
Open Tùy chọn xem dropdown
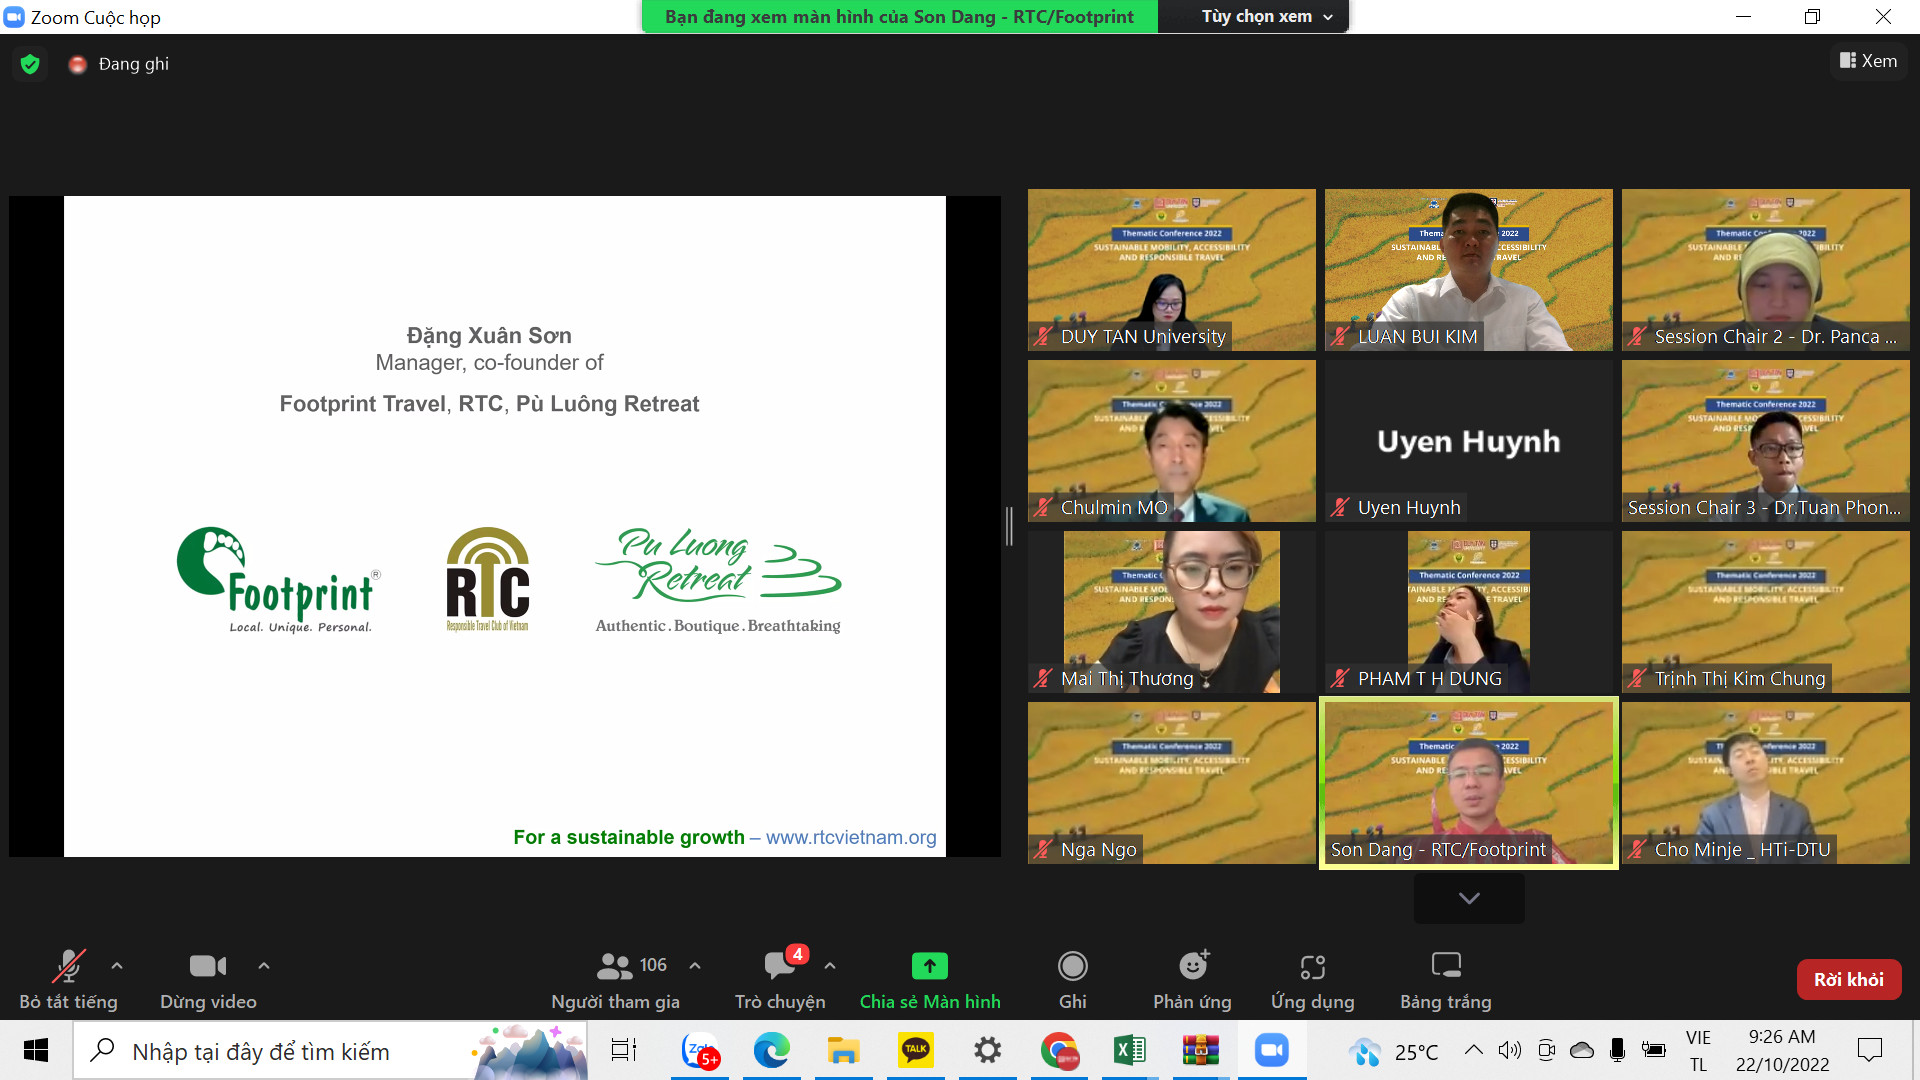1266,17
